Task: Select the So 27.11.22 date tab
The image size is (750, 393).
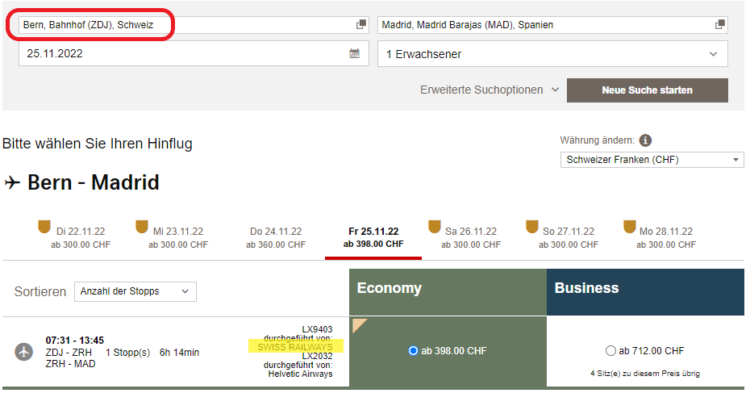Action: [568, 238]
